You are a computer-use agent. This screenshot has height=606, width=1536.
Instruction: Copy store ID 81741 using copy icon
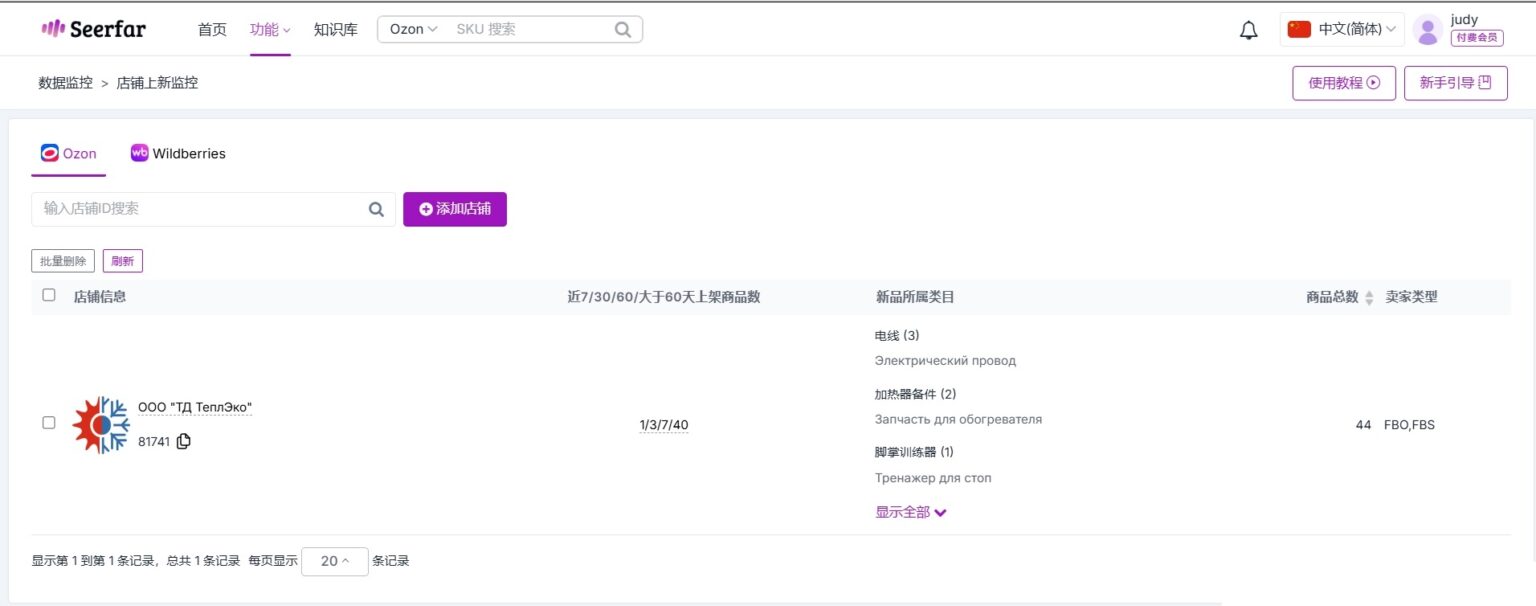182,441
